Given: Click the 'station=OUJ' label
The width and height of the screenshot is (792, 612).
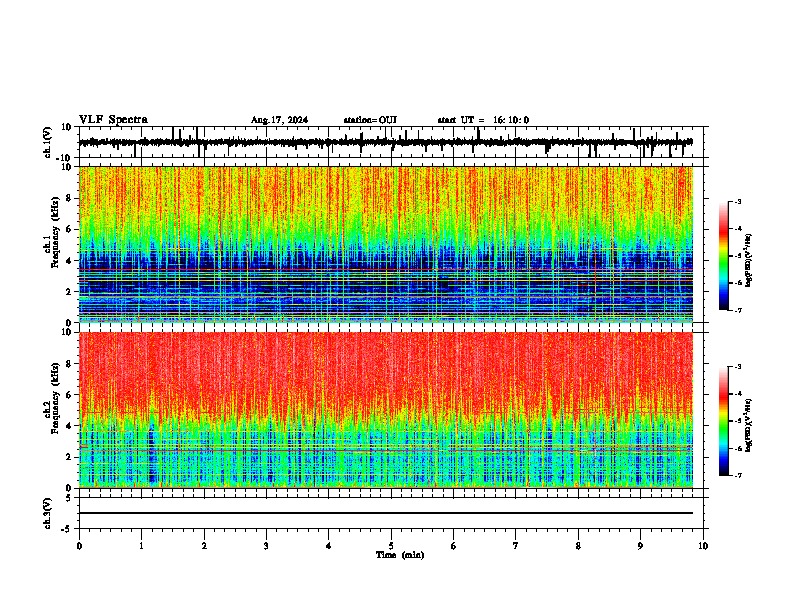Looking at the screenshot, I should (370, 120).
